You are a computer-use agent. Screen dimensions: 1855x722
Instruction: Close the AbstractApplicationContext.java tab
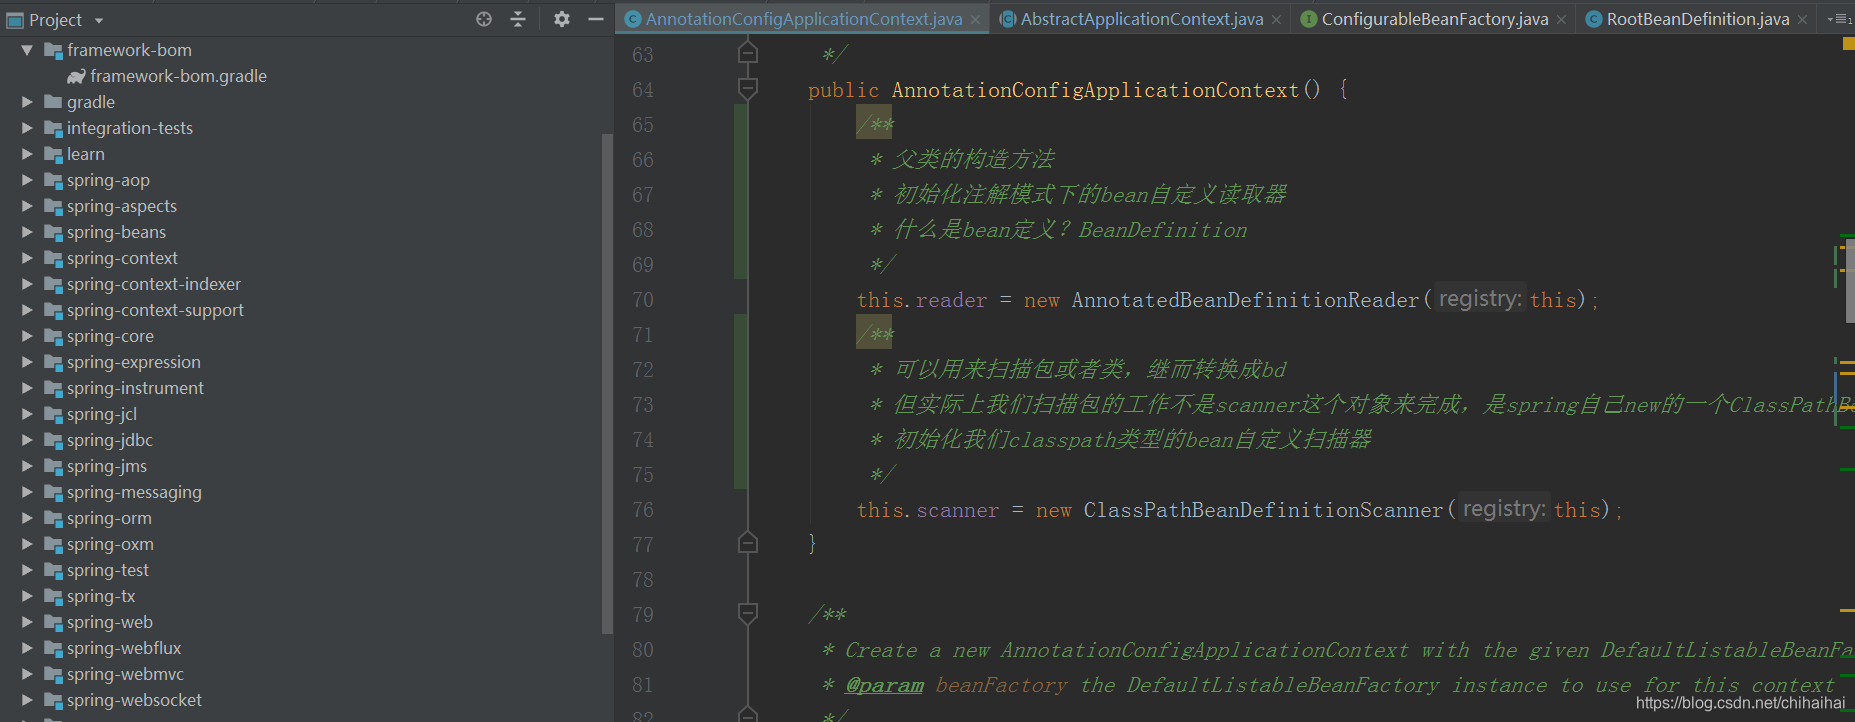[1276, 20]
